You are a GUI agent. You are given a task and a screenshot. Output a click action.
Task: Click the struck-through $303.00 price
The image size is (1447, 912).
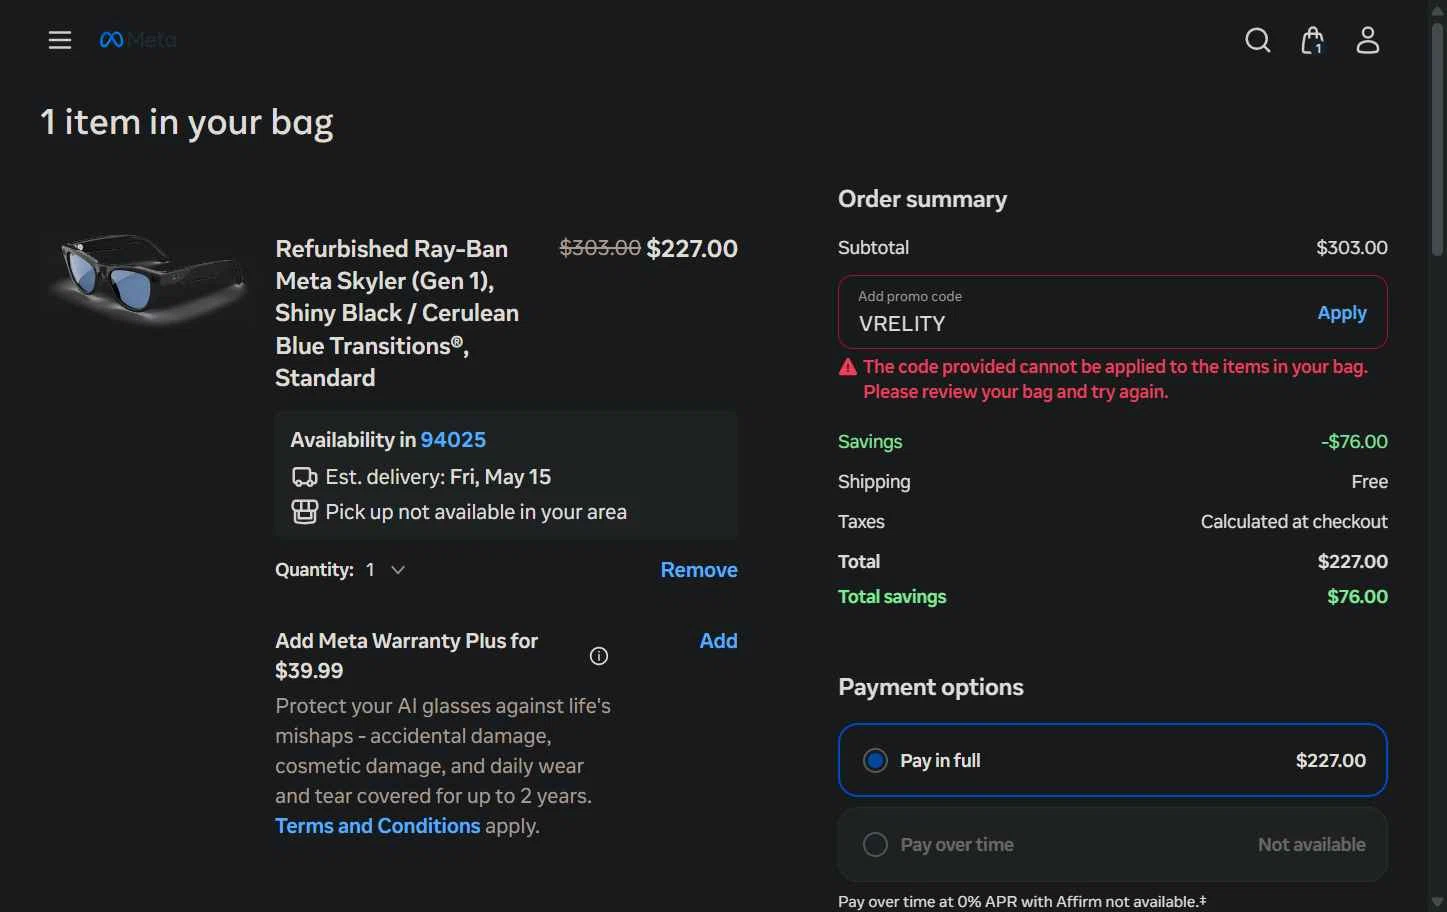point(600,247)
